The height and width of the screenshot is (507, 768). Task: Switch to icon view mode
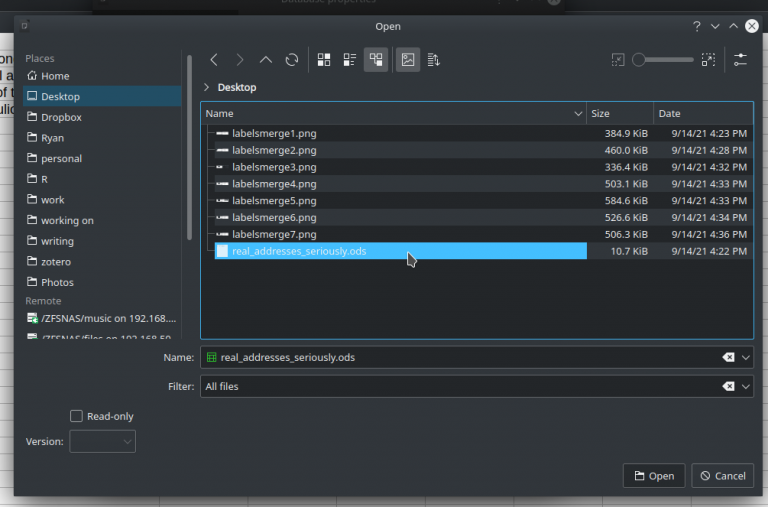pyautogui.click(x=324, y=60)
